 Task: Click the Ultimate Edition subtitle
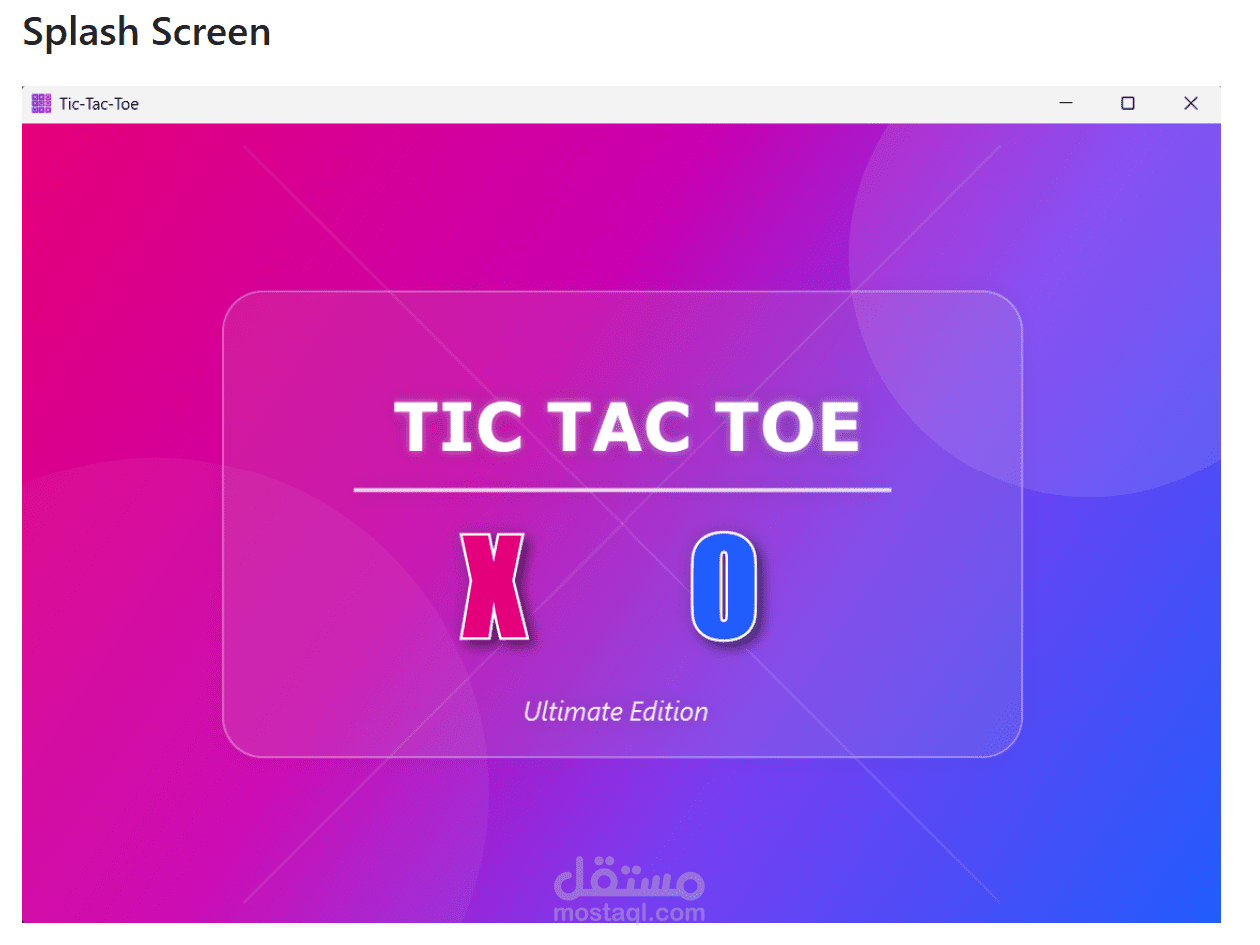point(616,712)
